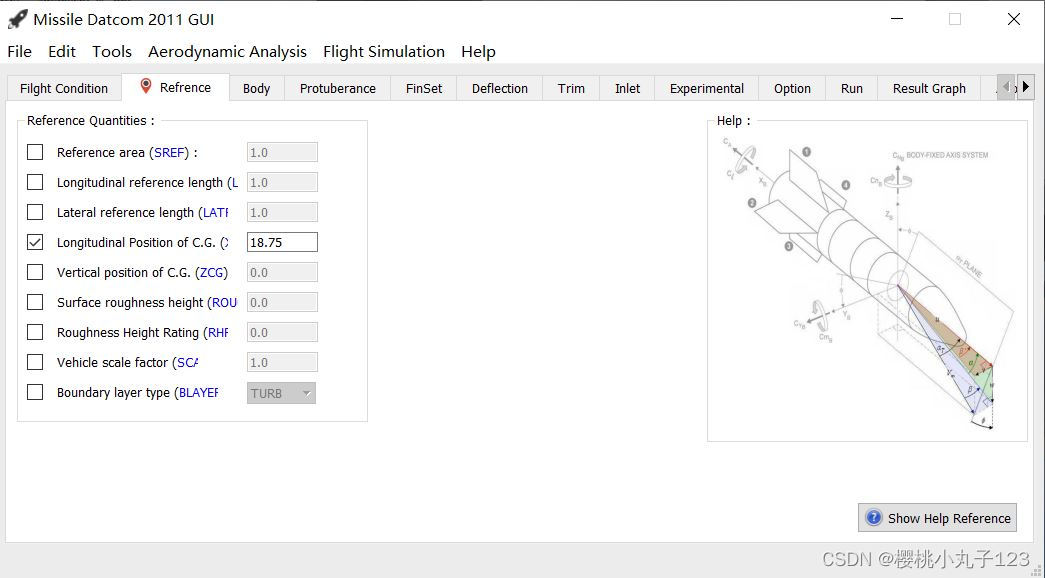Open the Flight Simulation menu
1045x578 pixels.
click(384, 51)
